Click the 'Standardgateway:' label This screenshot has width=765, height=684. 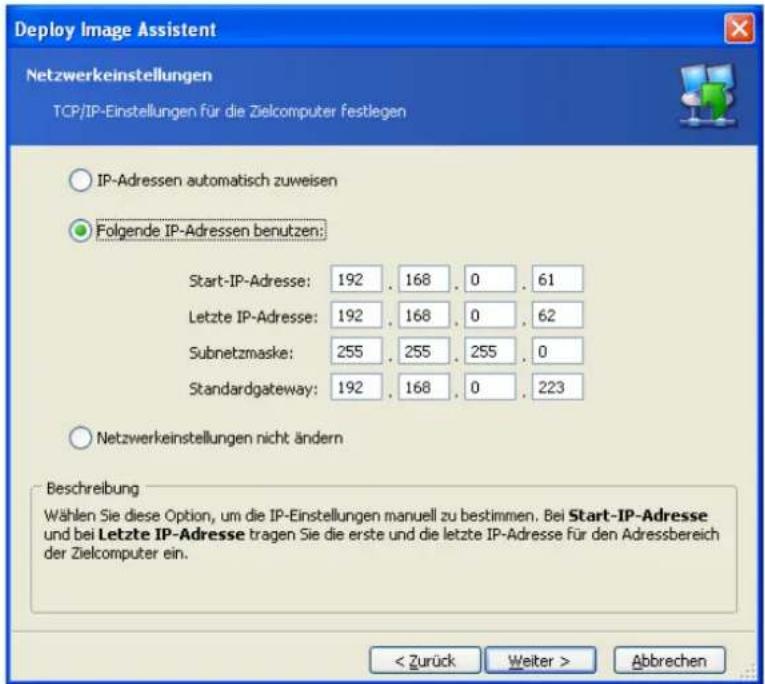click(253, 389)
